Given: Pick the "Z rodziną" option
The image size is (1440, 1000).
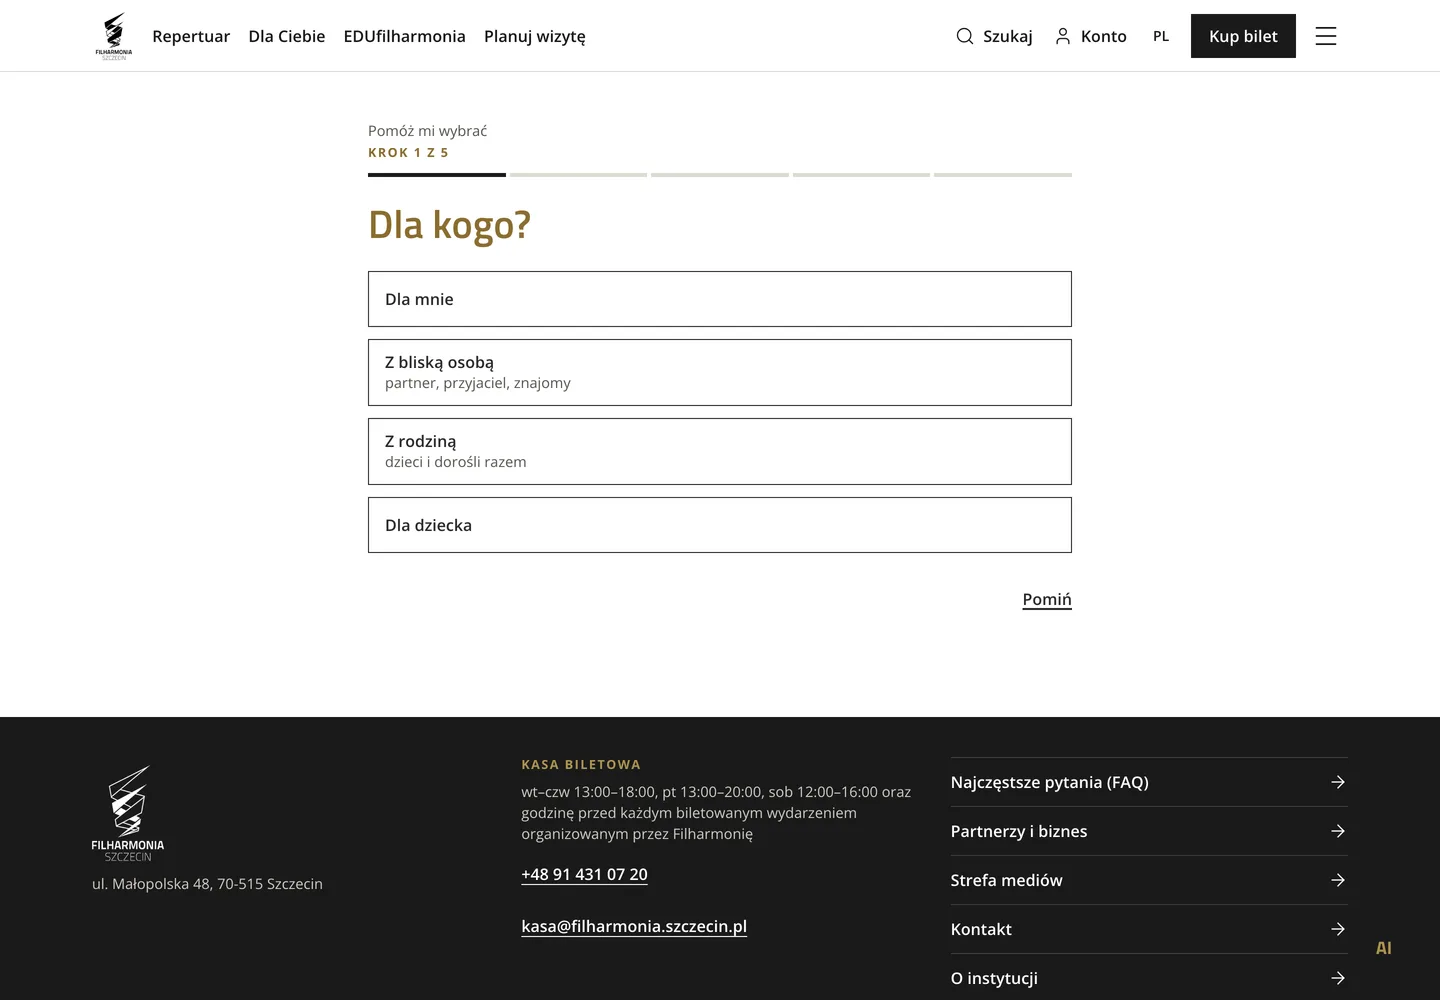Looking at the screenshot, I should click(720, 451).
